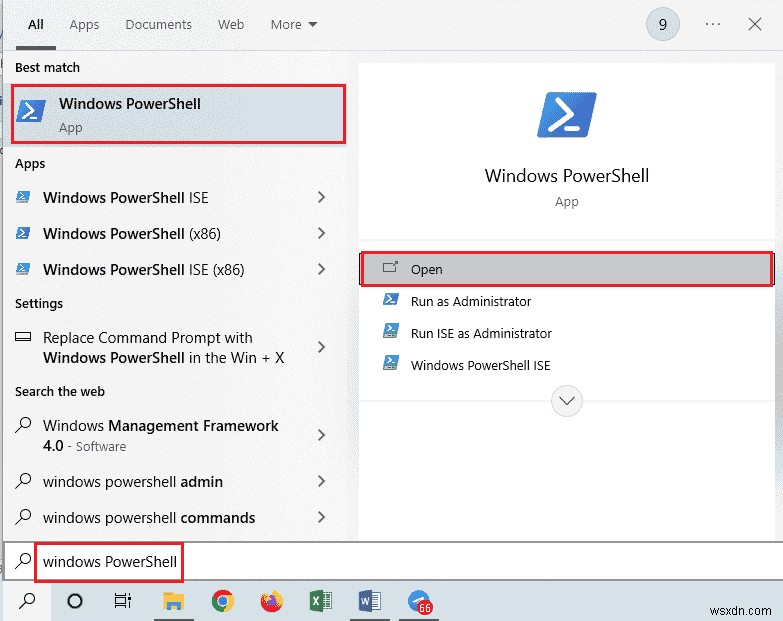
Task: Click the search icon beside windows powershell commands
Action: point(23,517)
